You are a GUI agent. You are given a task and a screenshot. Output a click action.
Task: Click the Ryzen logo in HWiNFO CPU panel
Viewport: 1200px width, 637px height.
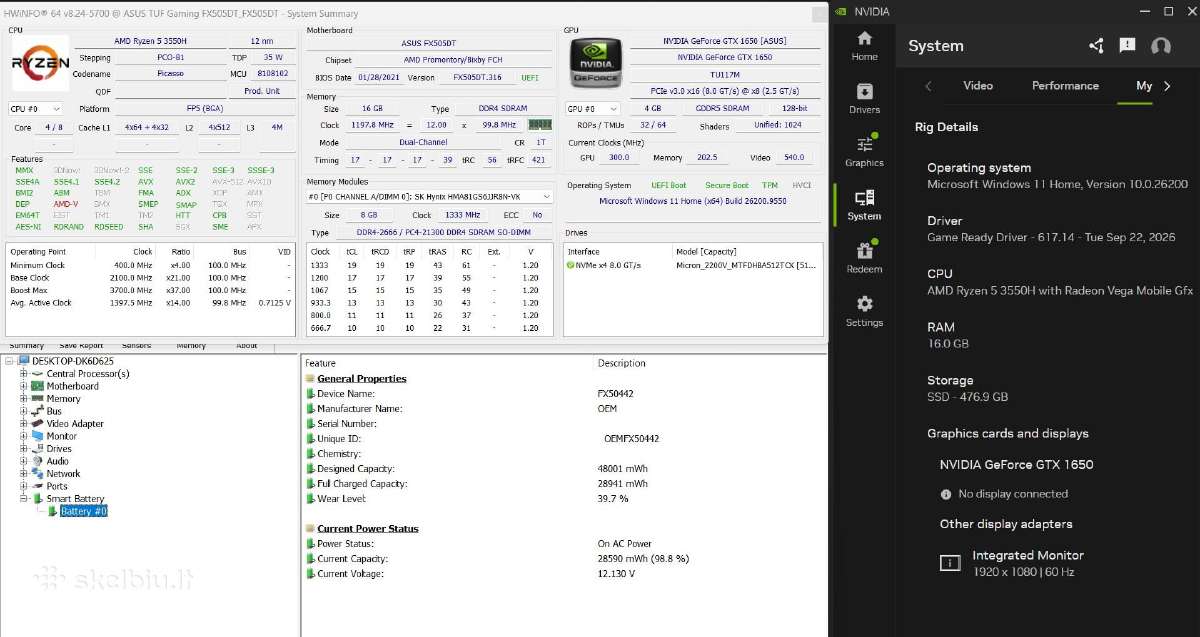coord(40,62)
